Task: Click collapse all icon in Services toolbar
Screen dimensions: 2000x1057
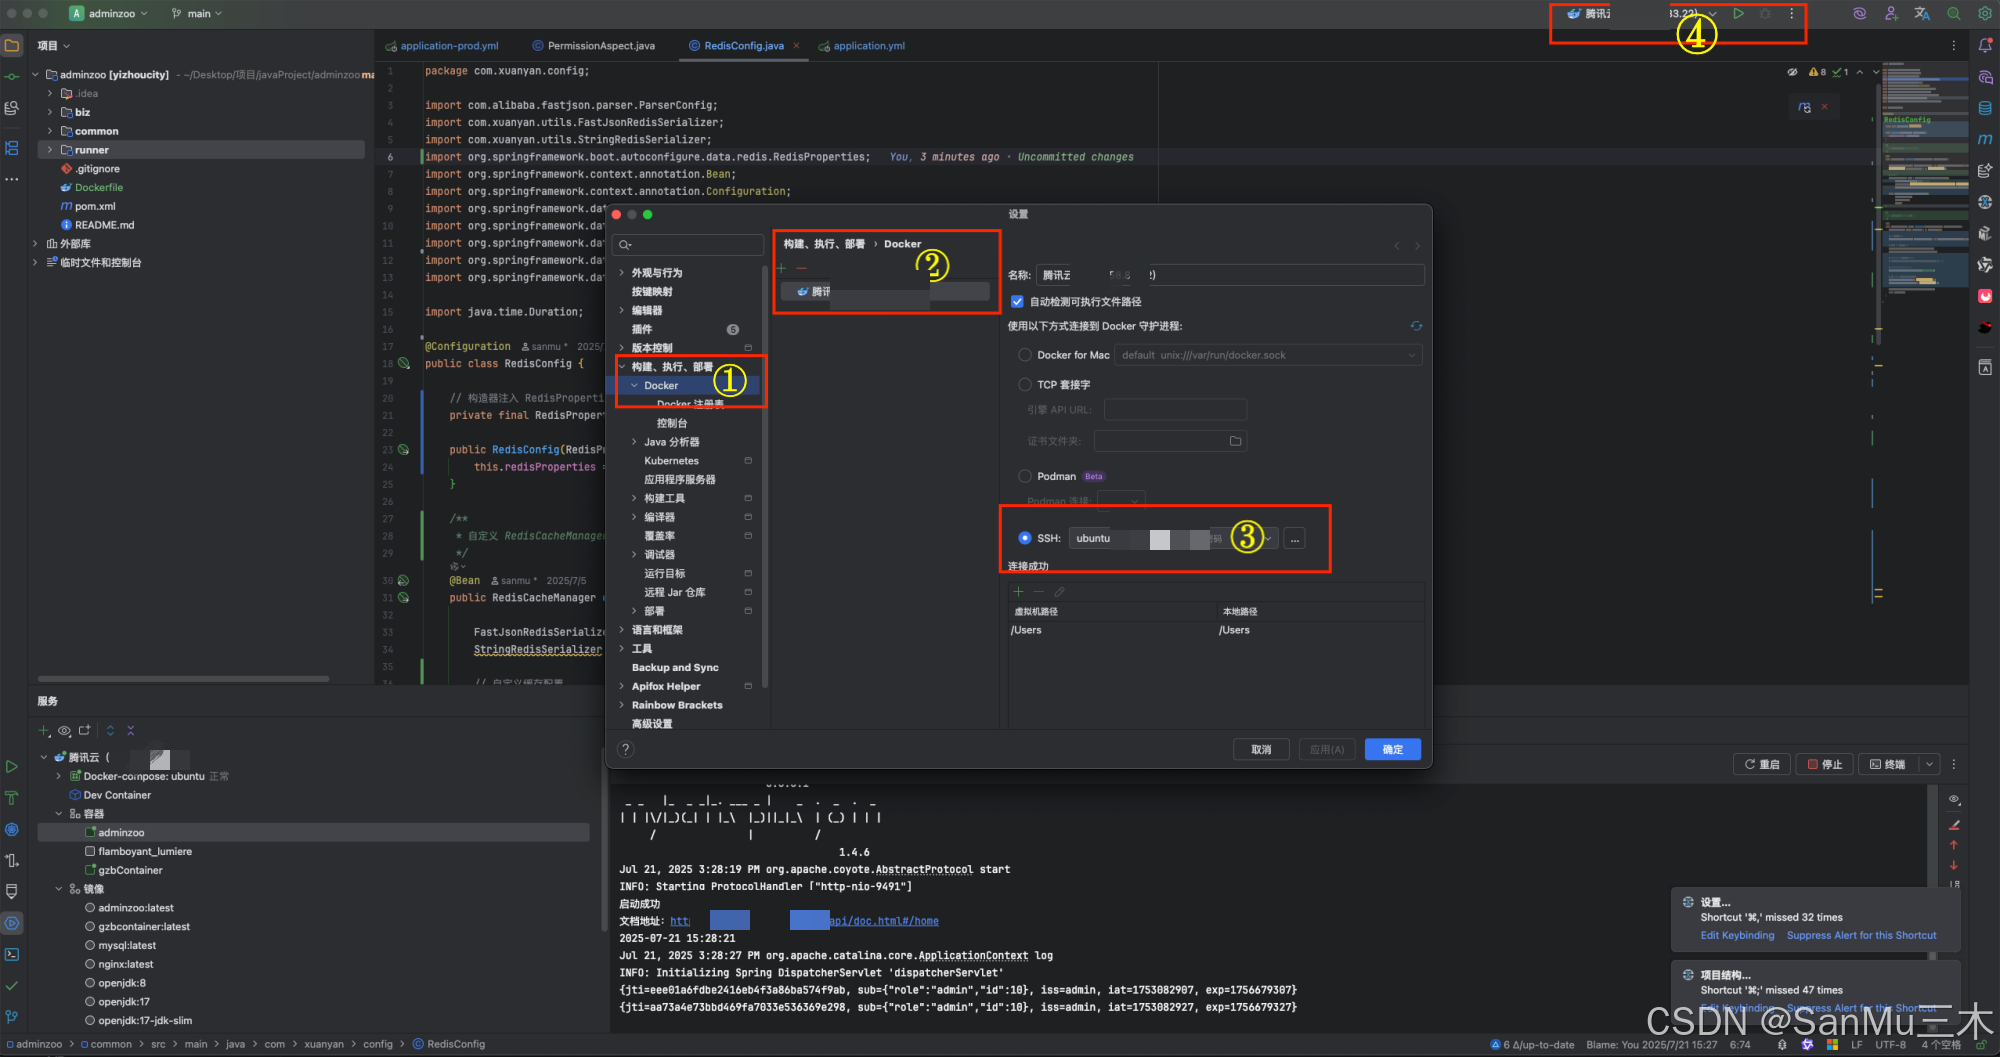Action: pyautogui.click(x=131, y=731)
